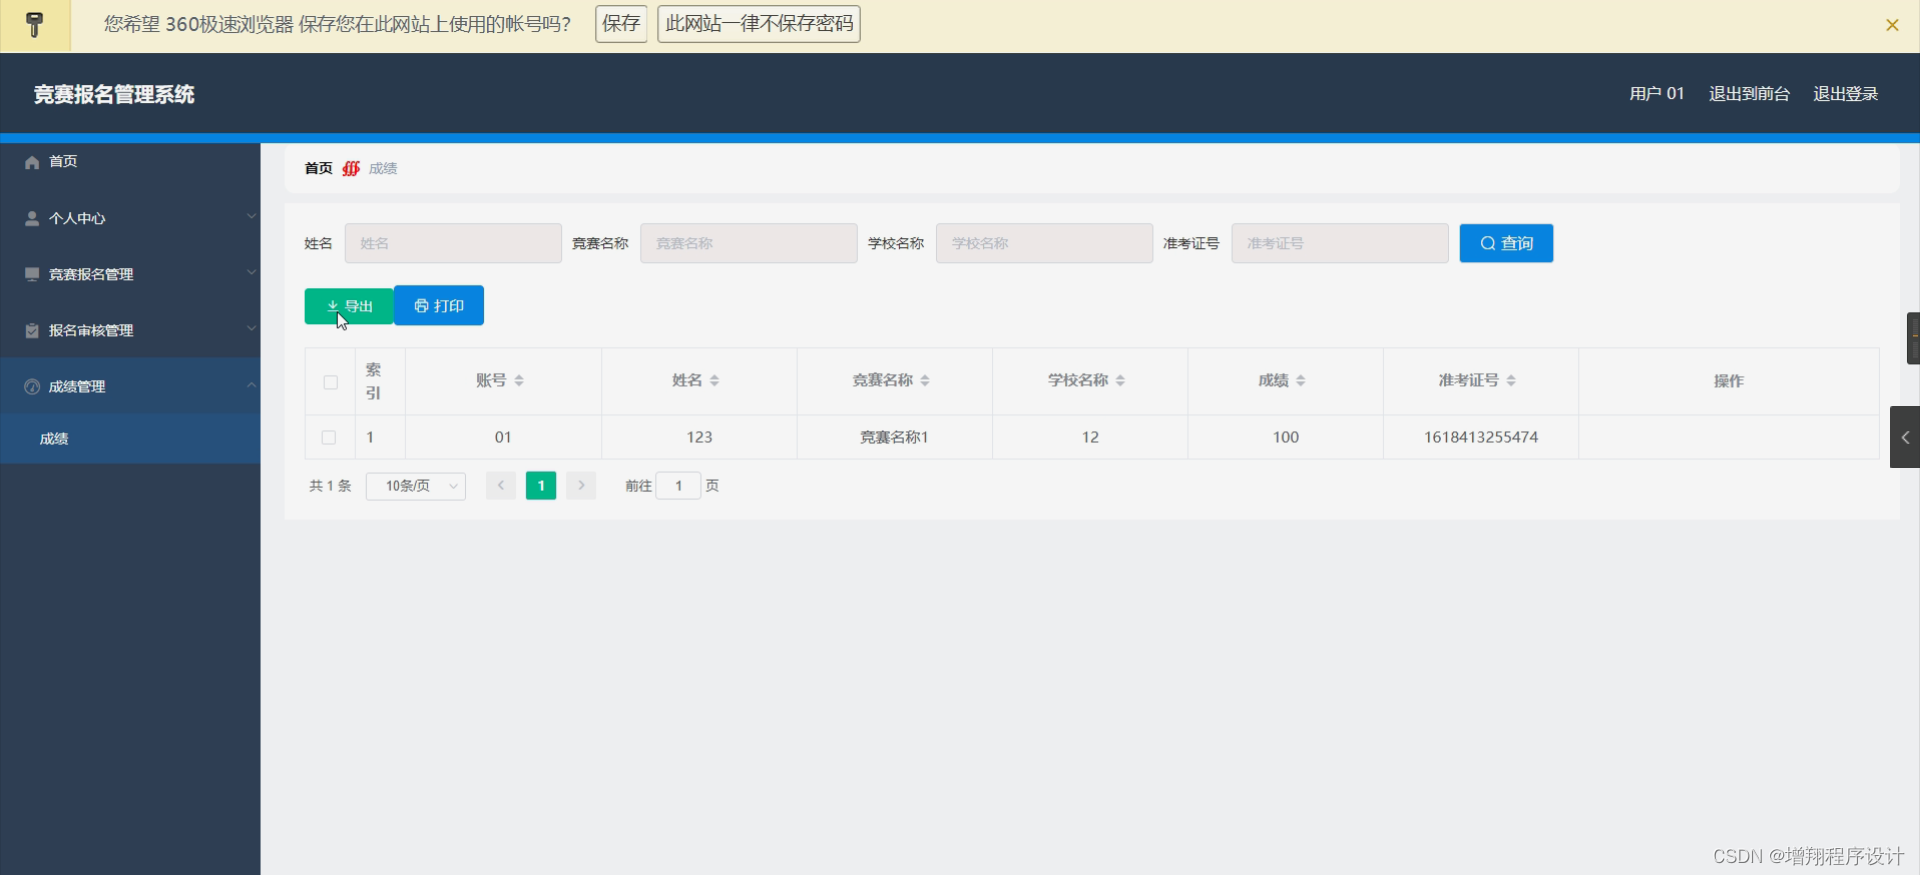Sort the 姓名 column
Screen dimensions: 1920x875
pos(714,380)
